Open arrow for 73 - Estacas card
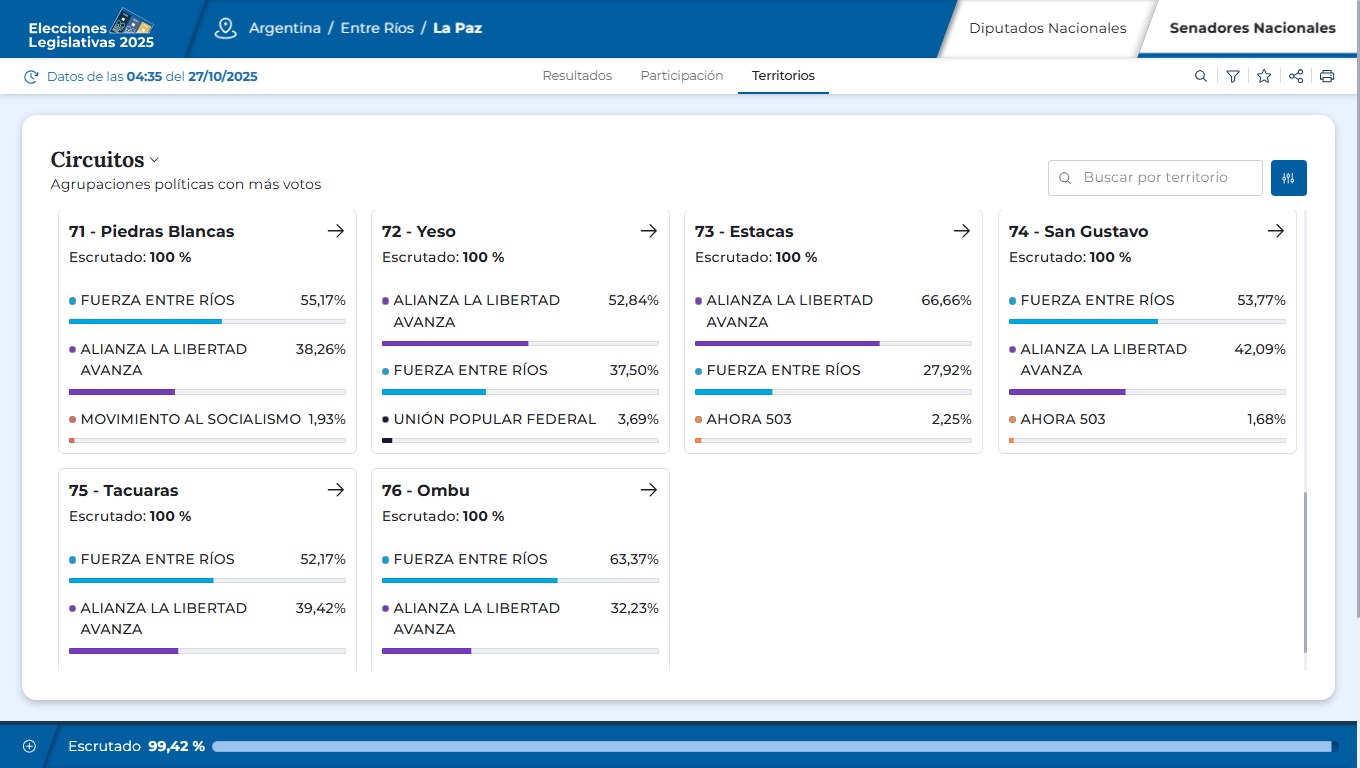Screen dimensions: 1360x768 962,231
